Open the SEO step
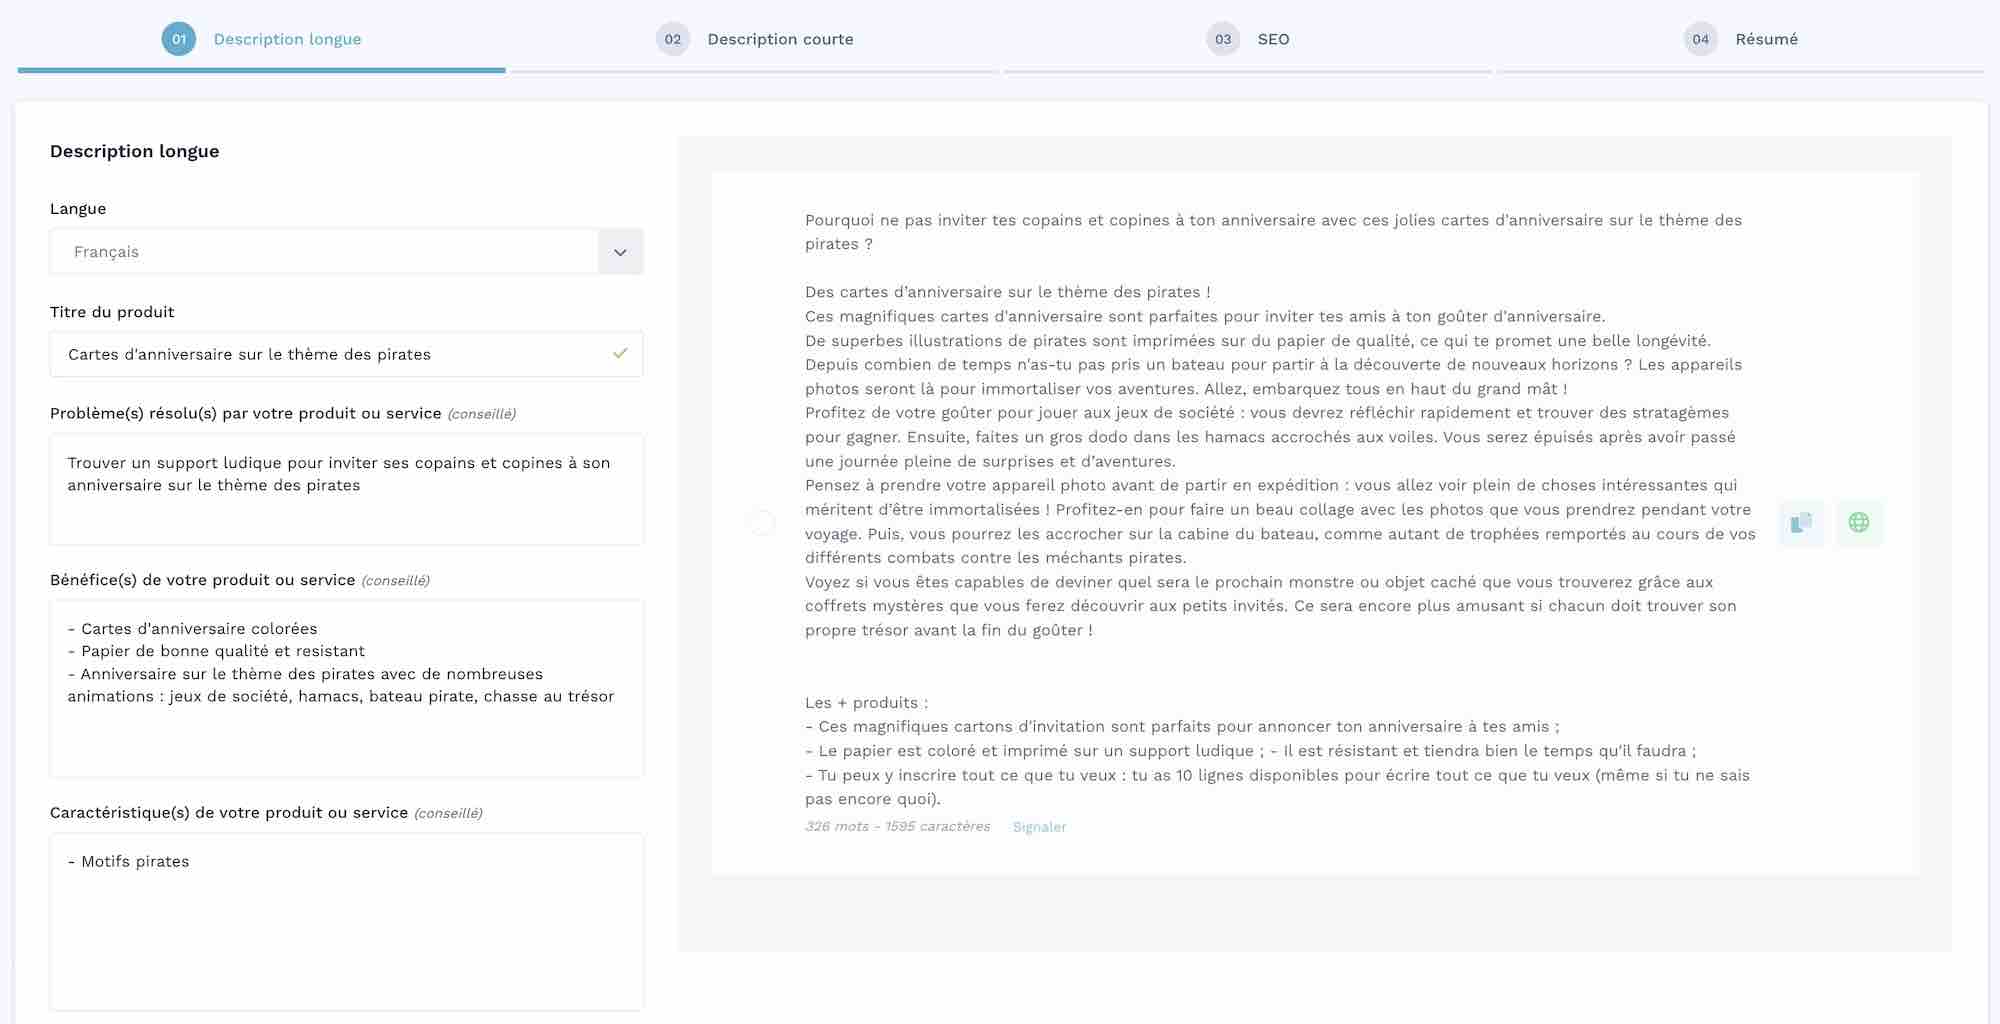 click(1272, 39)
